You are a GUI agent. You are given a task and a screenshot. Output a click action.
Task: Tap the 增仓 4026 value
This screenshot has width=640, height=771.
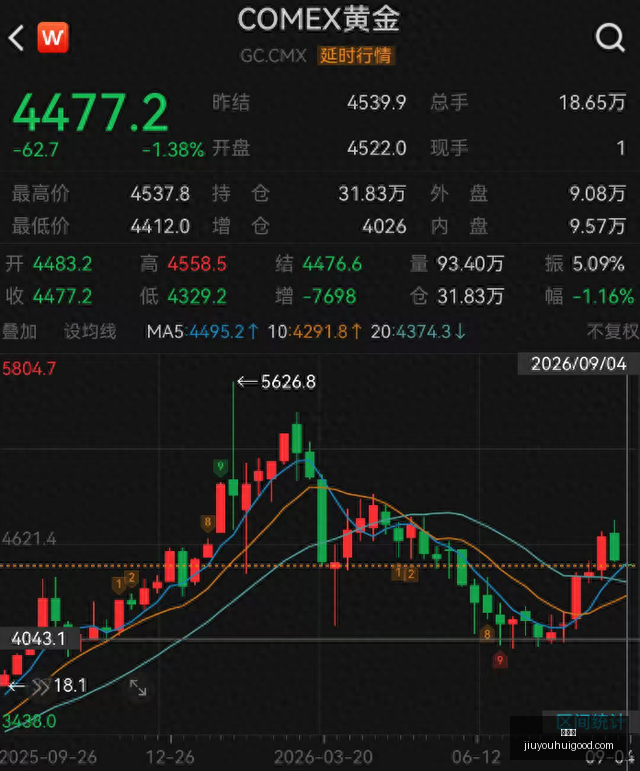pos(384,227)
